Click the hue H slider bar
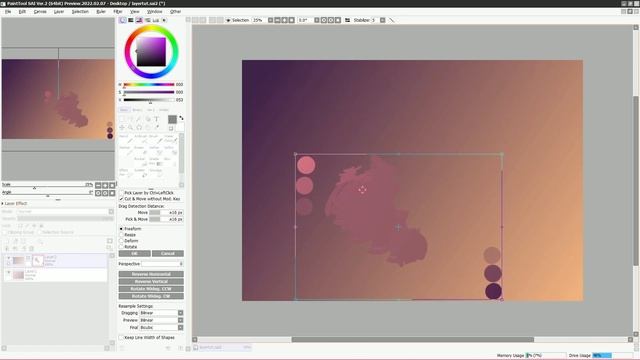 coord(149,84)
